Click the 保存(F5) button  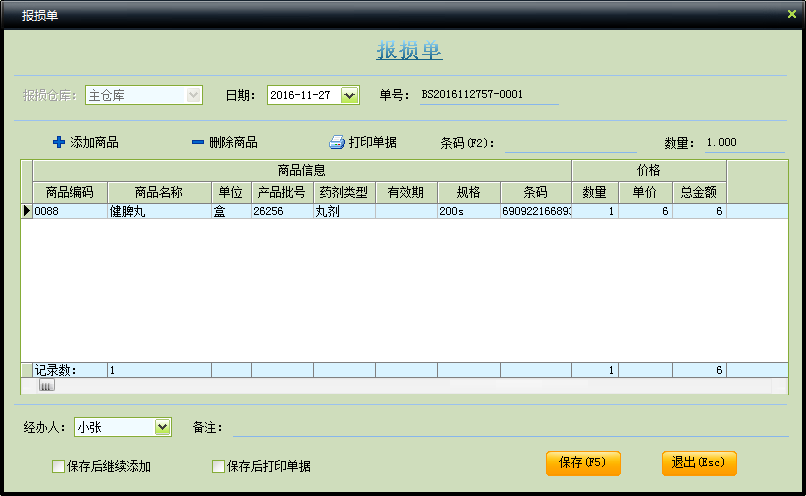(583, 463)
